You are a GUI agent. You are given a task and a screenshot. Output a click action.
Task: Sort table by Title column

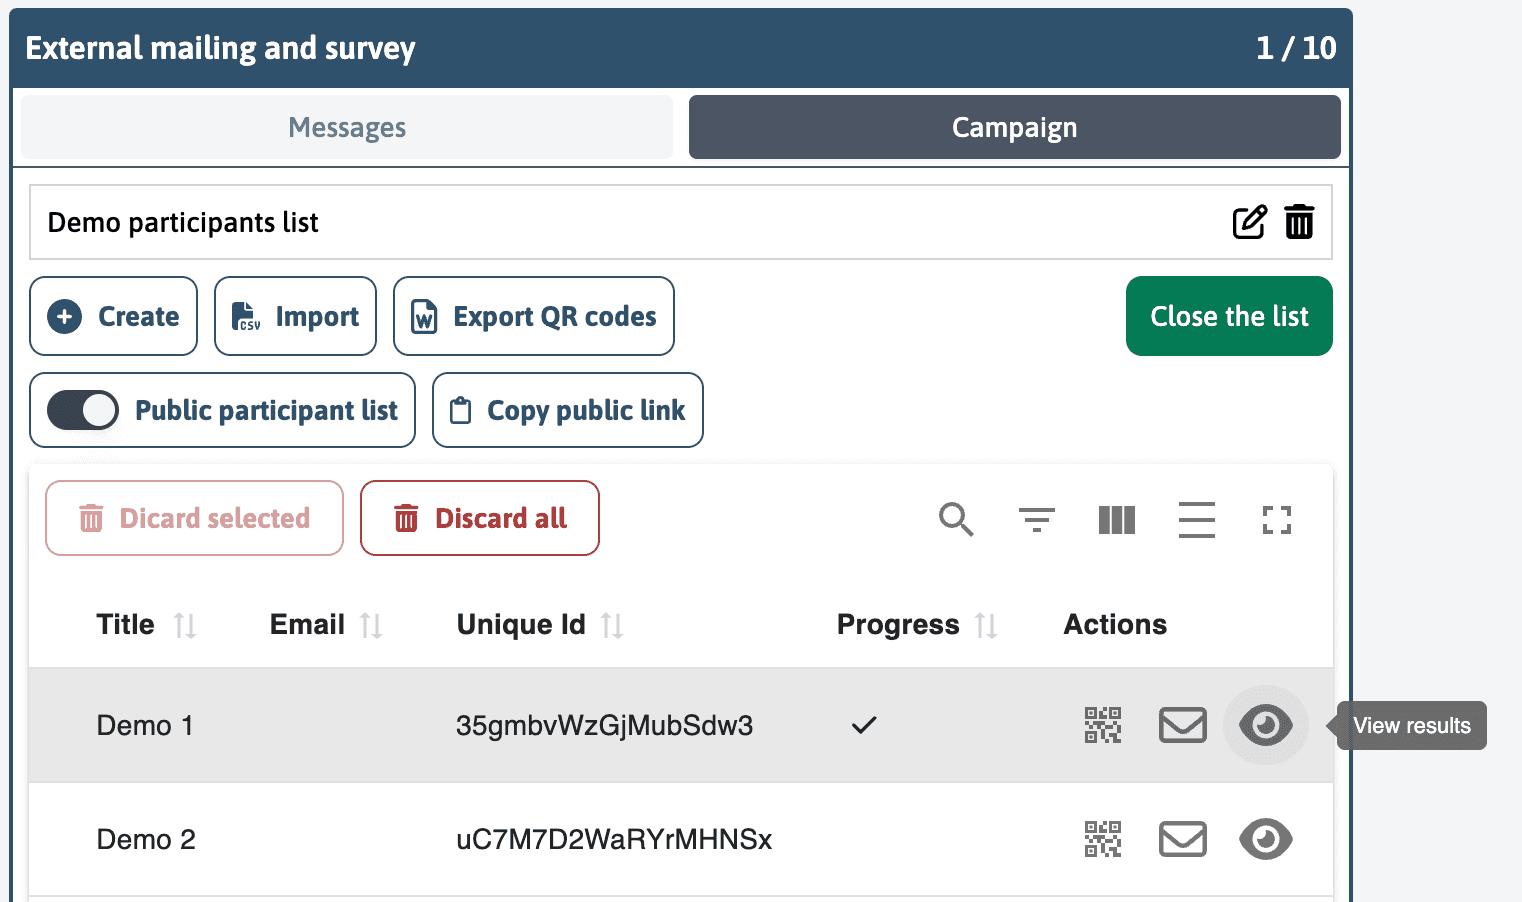click(x=185, y=625)
